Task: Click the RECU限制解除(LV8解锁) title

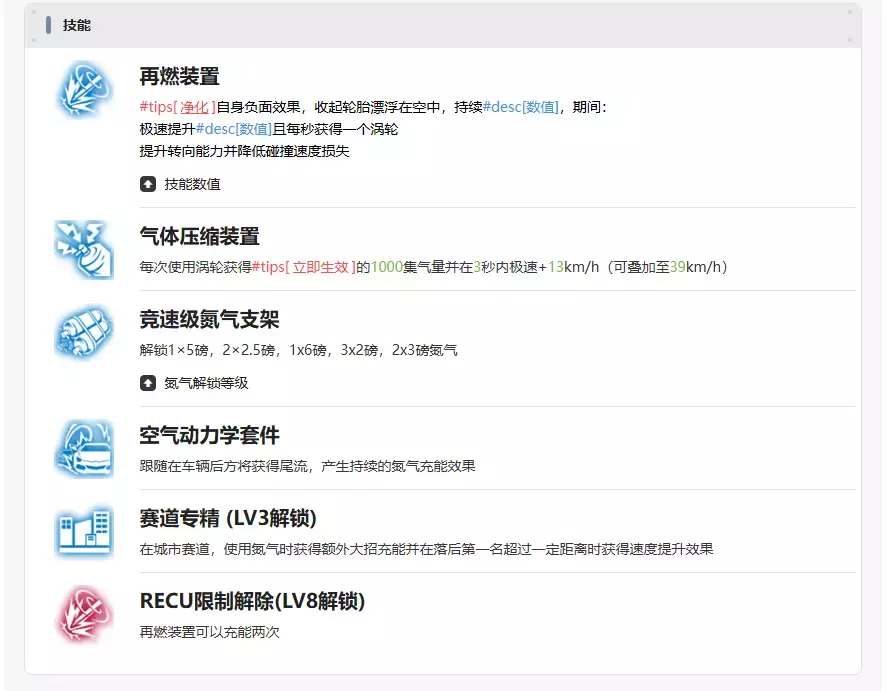Action: 252,602
